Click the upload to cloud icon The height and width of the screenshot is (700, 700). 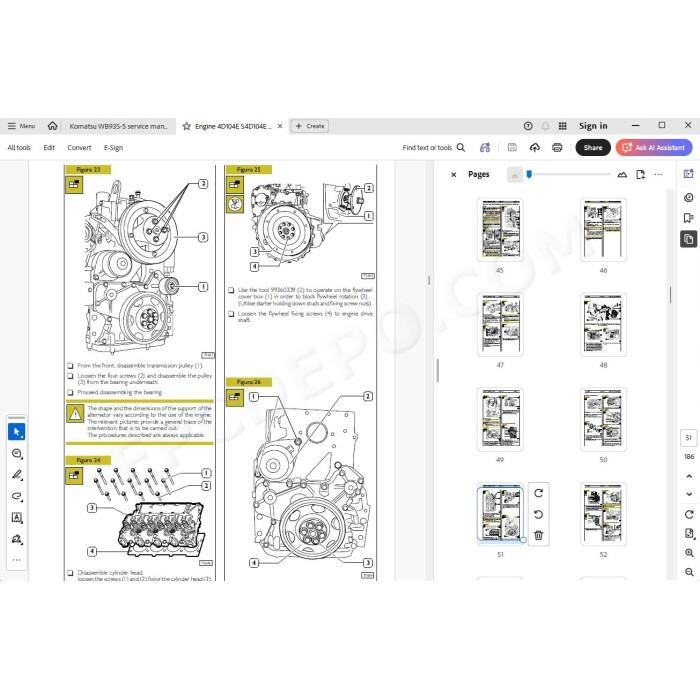coord(534,147)
